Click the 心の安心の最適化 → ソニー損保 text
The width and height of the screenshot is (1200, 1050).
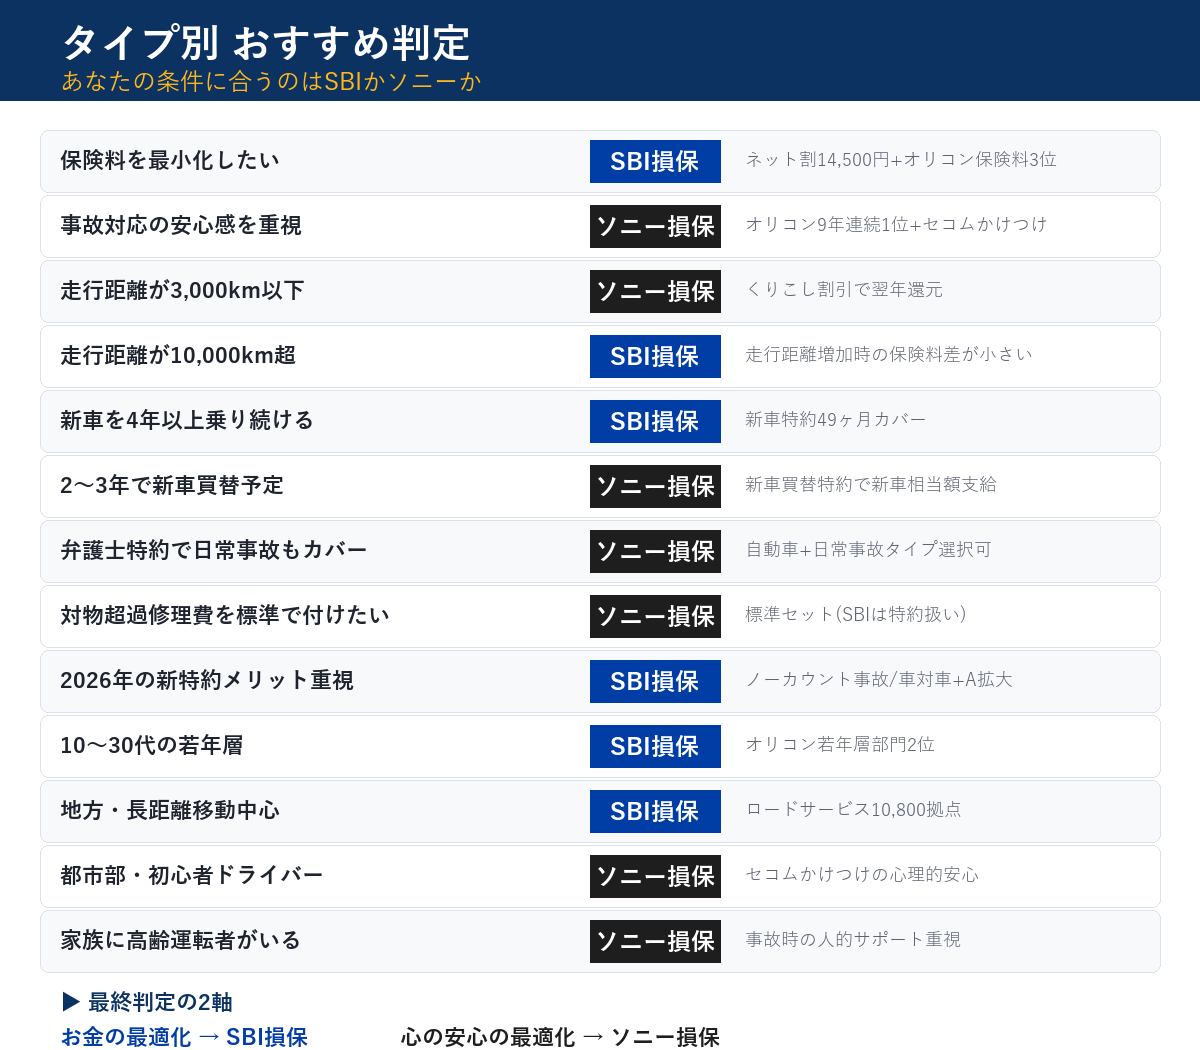click(560, 1037)
